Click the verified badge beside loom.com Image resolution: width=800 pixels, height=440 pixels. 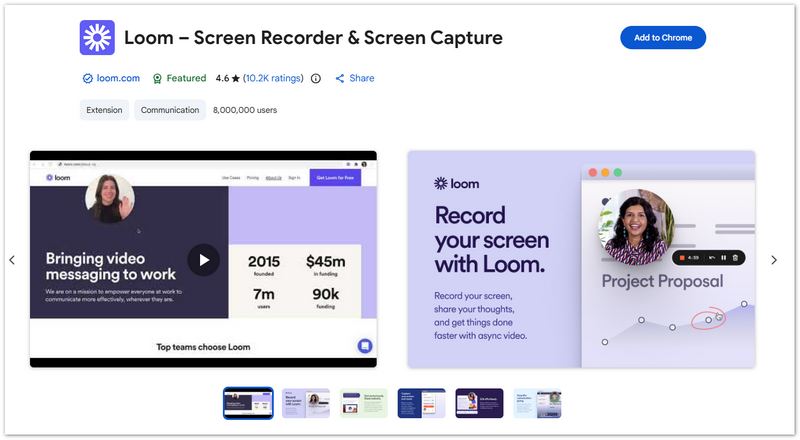[87, 78]
